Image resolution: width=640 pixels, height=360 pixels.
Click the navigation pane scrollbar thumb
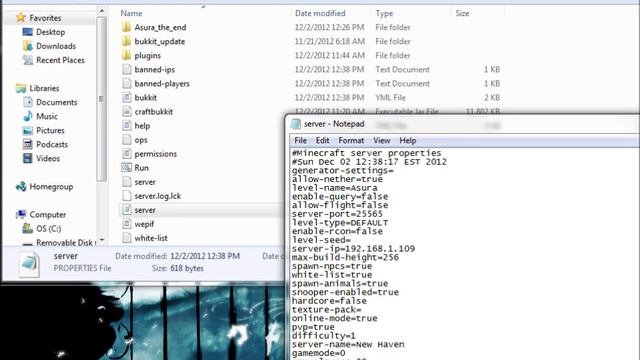click(x=102, y=99)
